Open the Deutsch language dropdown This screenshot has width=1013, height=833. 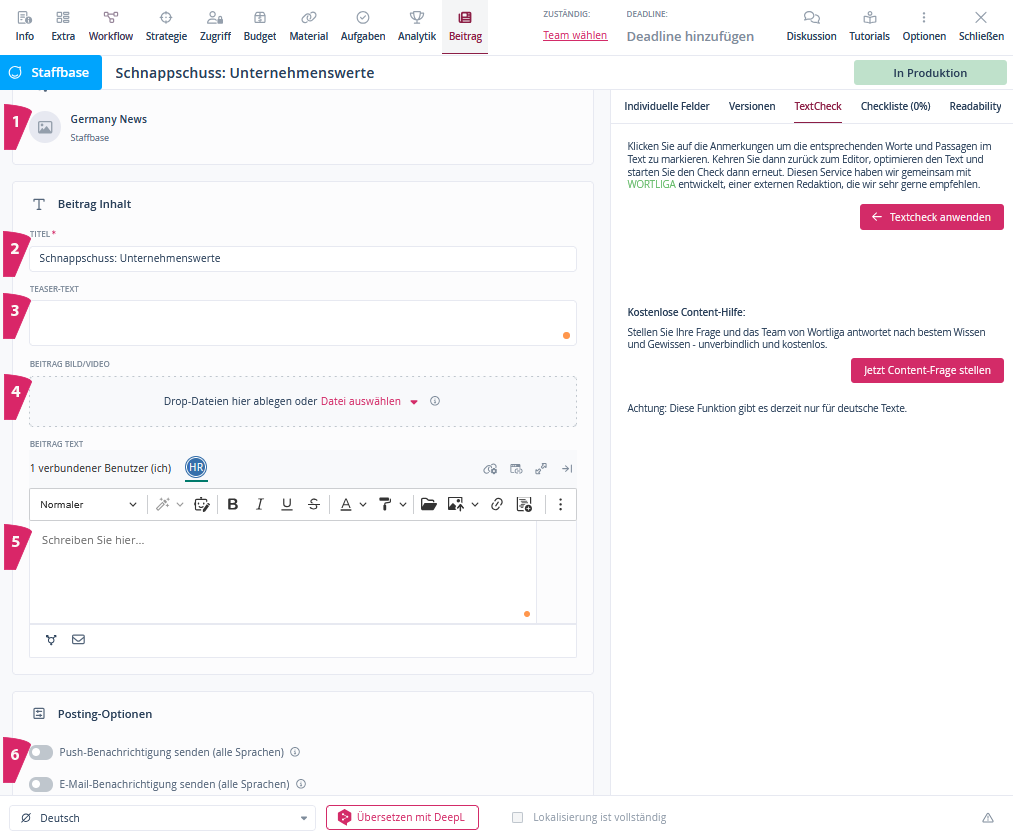(162, 817)
